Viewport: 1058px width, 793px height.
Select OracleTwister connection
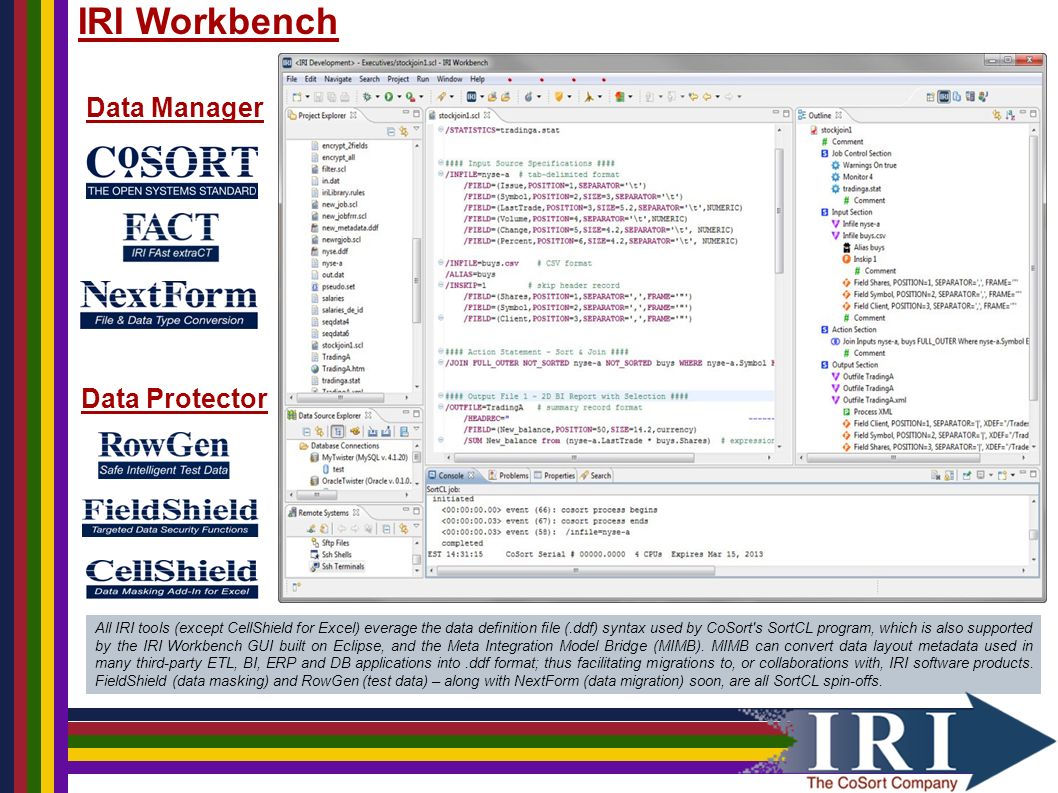(x=360, y=481)
